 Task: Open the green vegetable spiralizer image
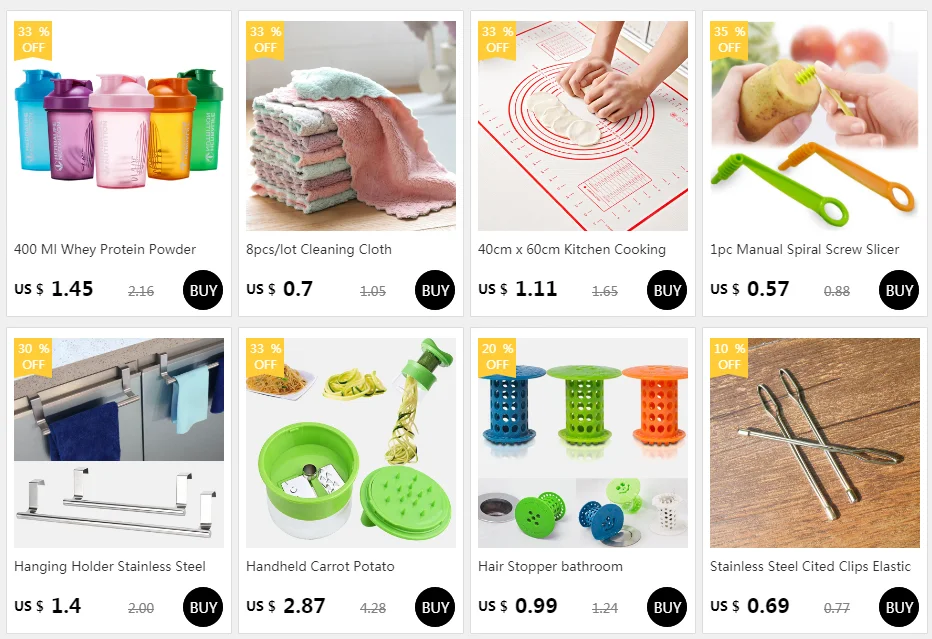351,443
